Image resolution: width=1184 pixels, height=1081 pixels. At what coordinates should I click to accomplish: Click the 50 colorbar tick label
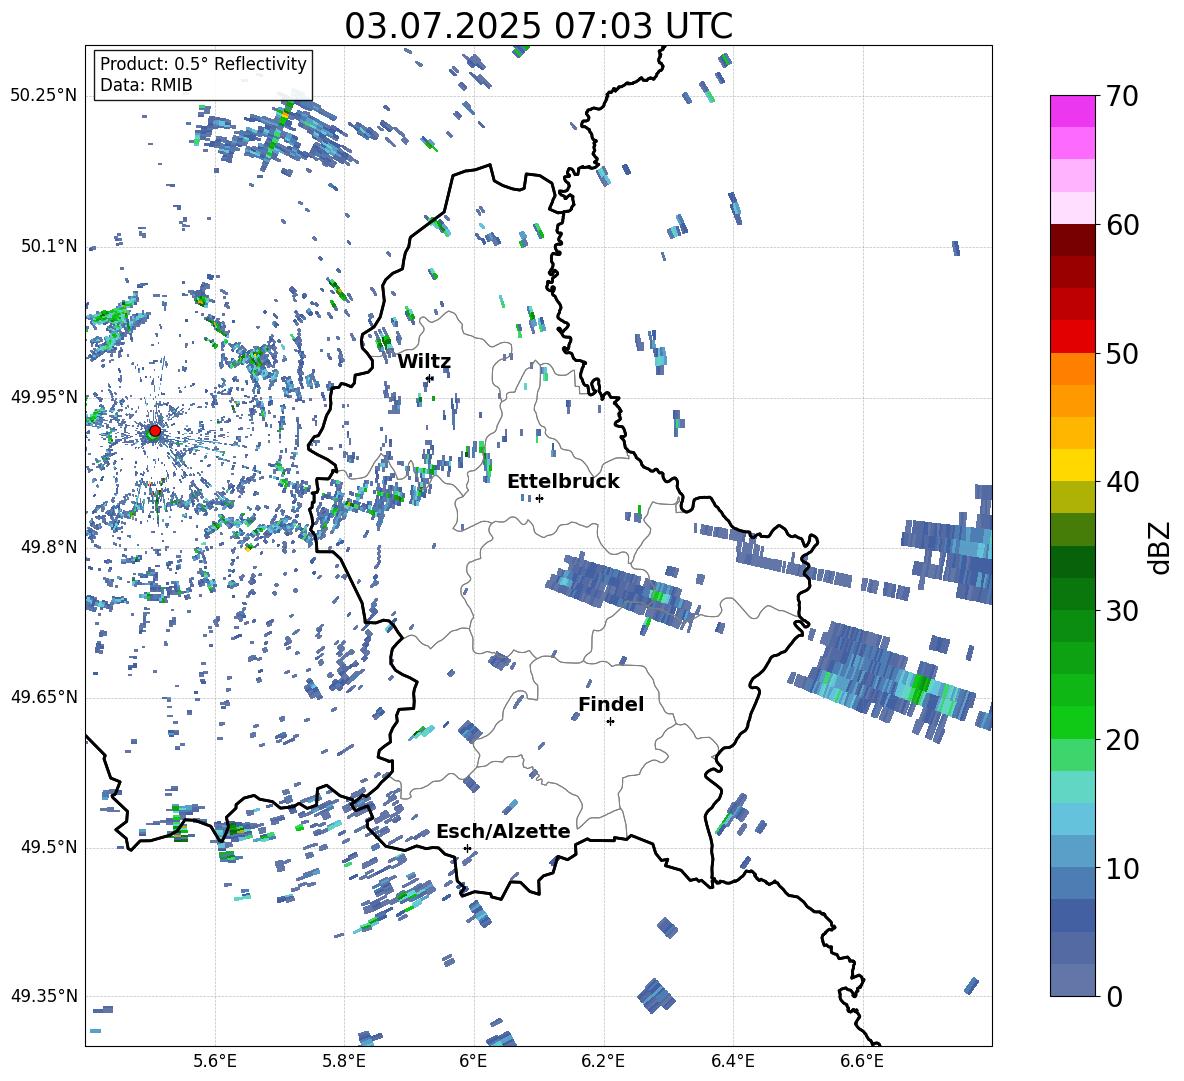click(1121, 353)
